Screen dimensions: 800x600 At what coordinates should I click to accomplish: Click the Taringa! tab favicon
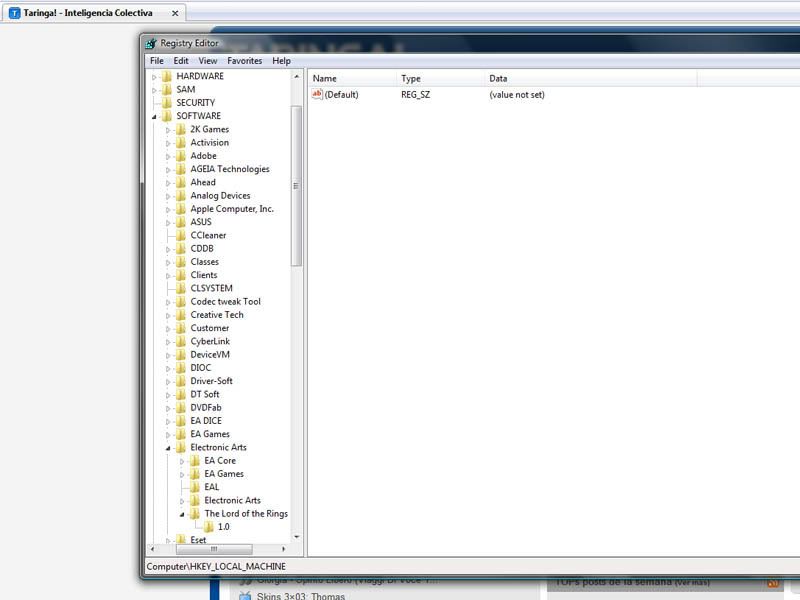click(x=14, y=13)
